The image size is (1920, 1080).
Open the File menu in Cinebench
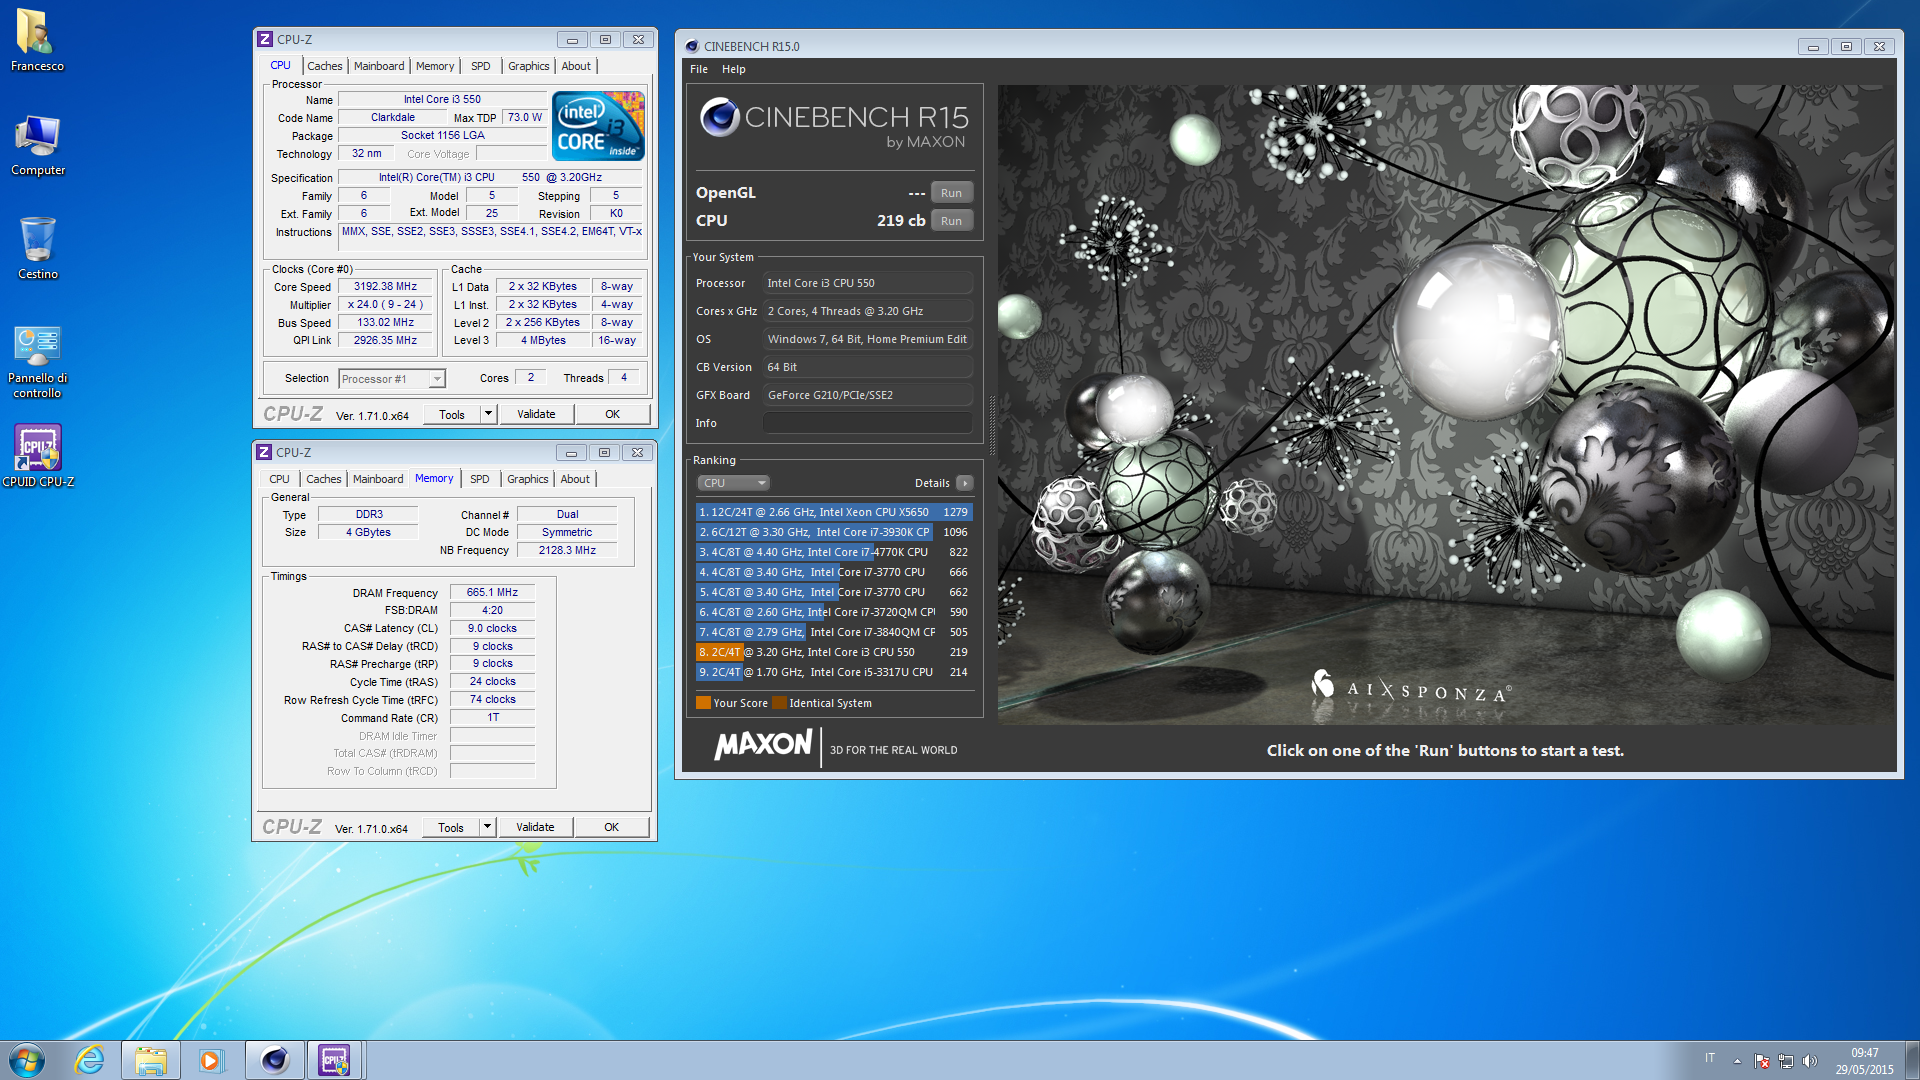pyautogui.click(x=699, y=69)
